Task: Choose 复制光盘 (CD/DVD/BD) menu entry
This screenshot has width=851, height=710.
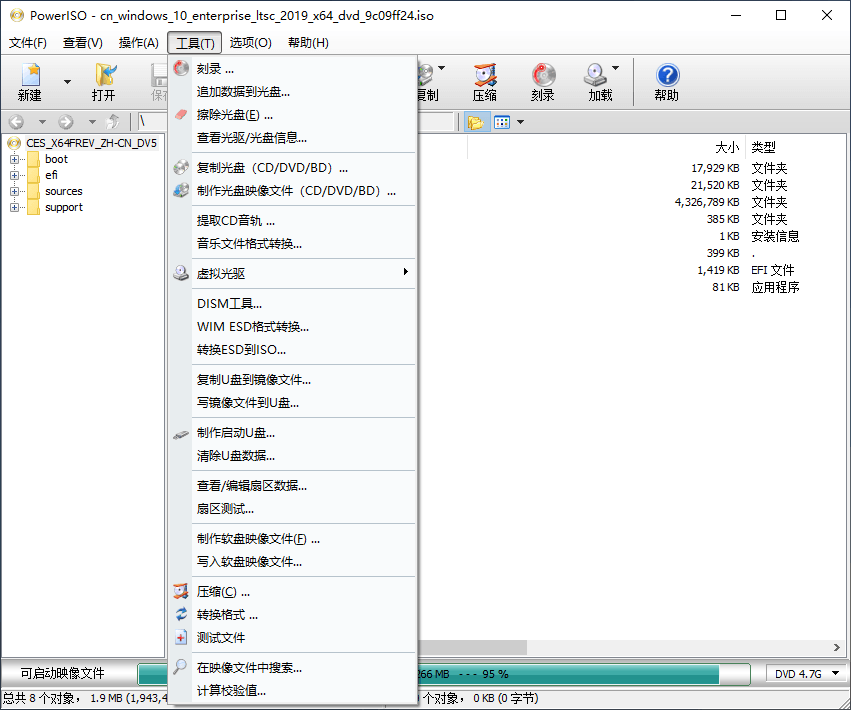Action: [293, 168]
